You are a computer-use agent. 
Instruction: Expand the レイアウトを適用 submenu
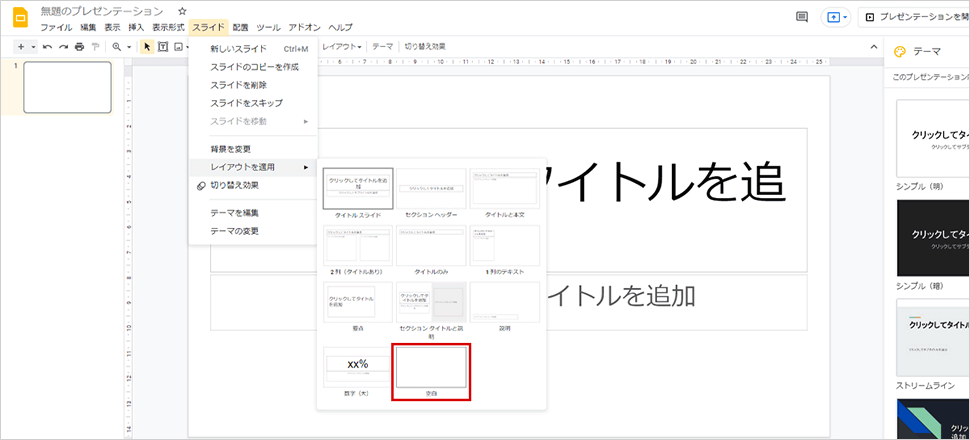click(x=253, y=167)
